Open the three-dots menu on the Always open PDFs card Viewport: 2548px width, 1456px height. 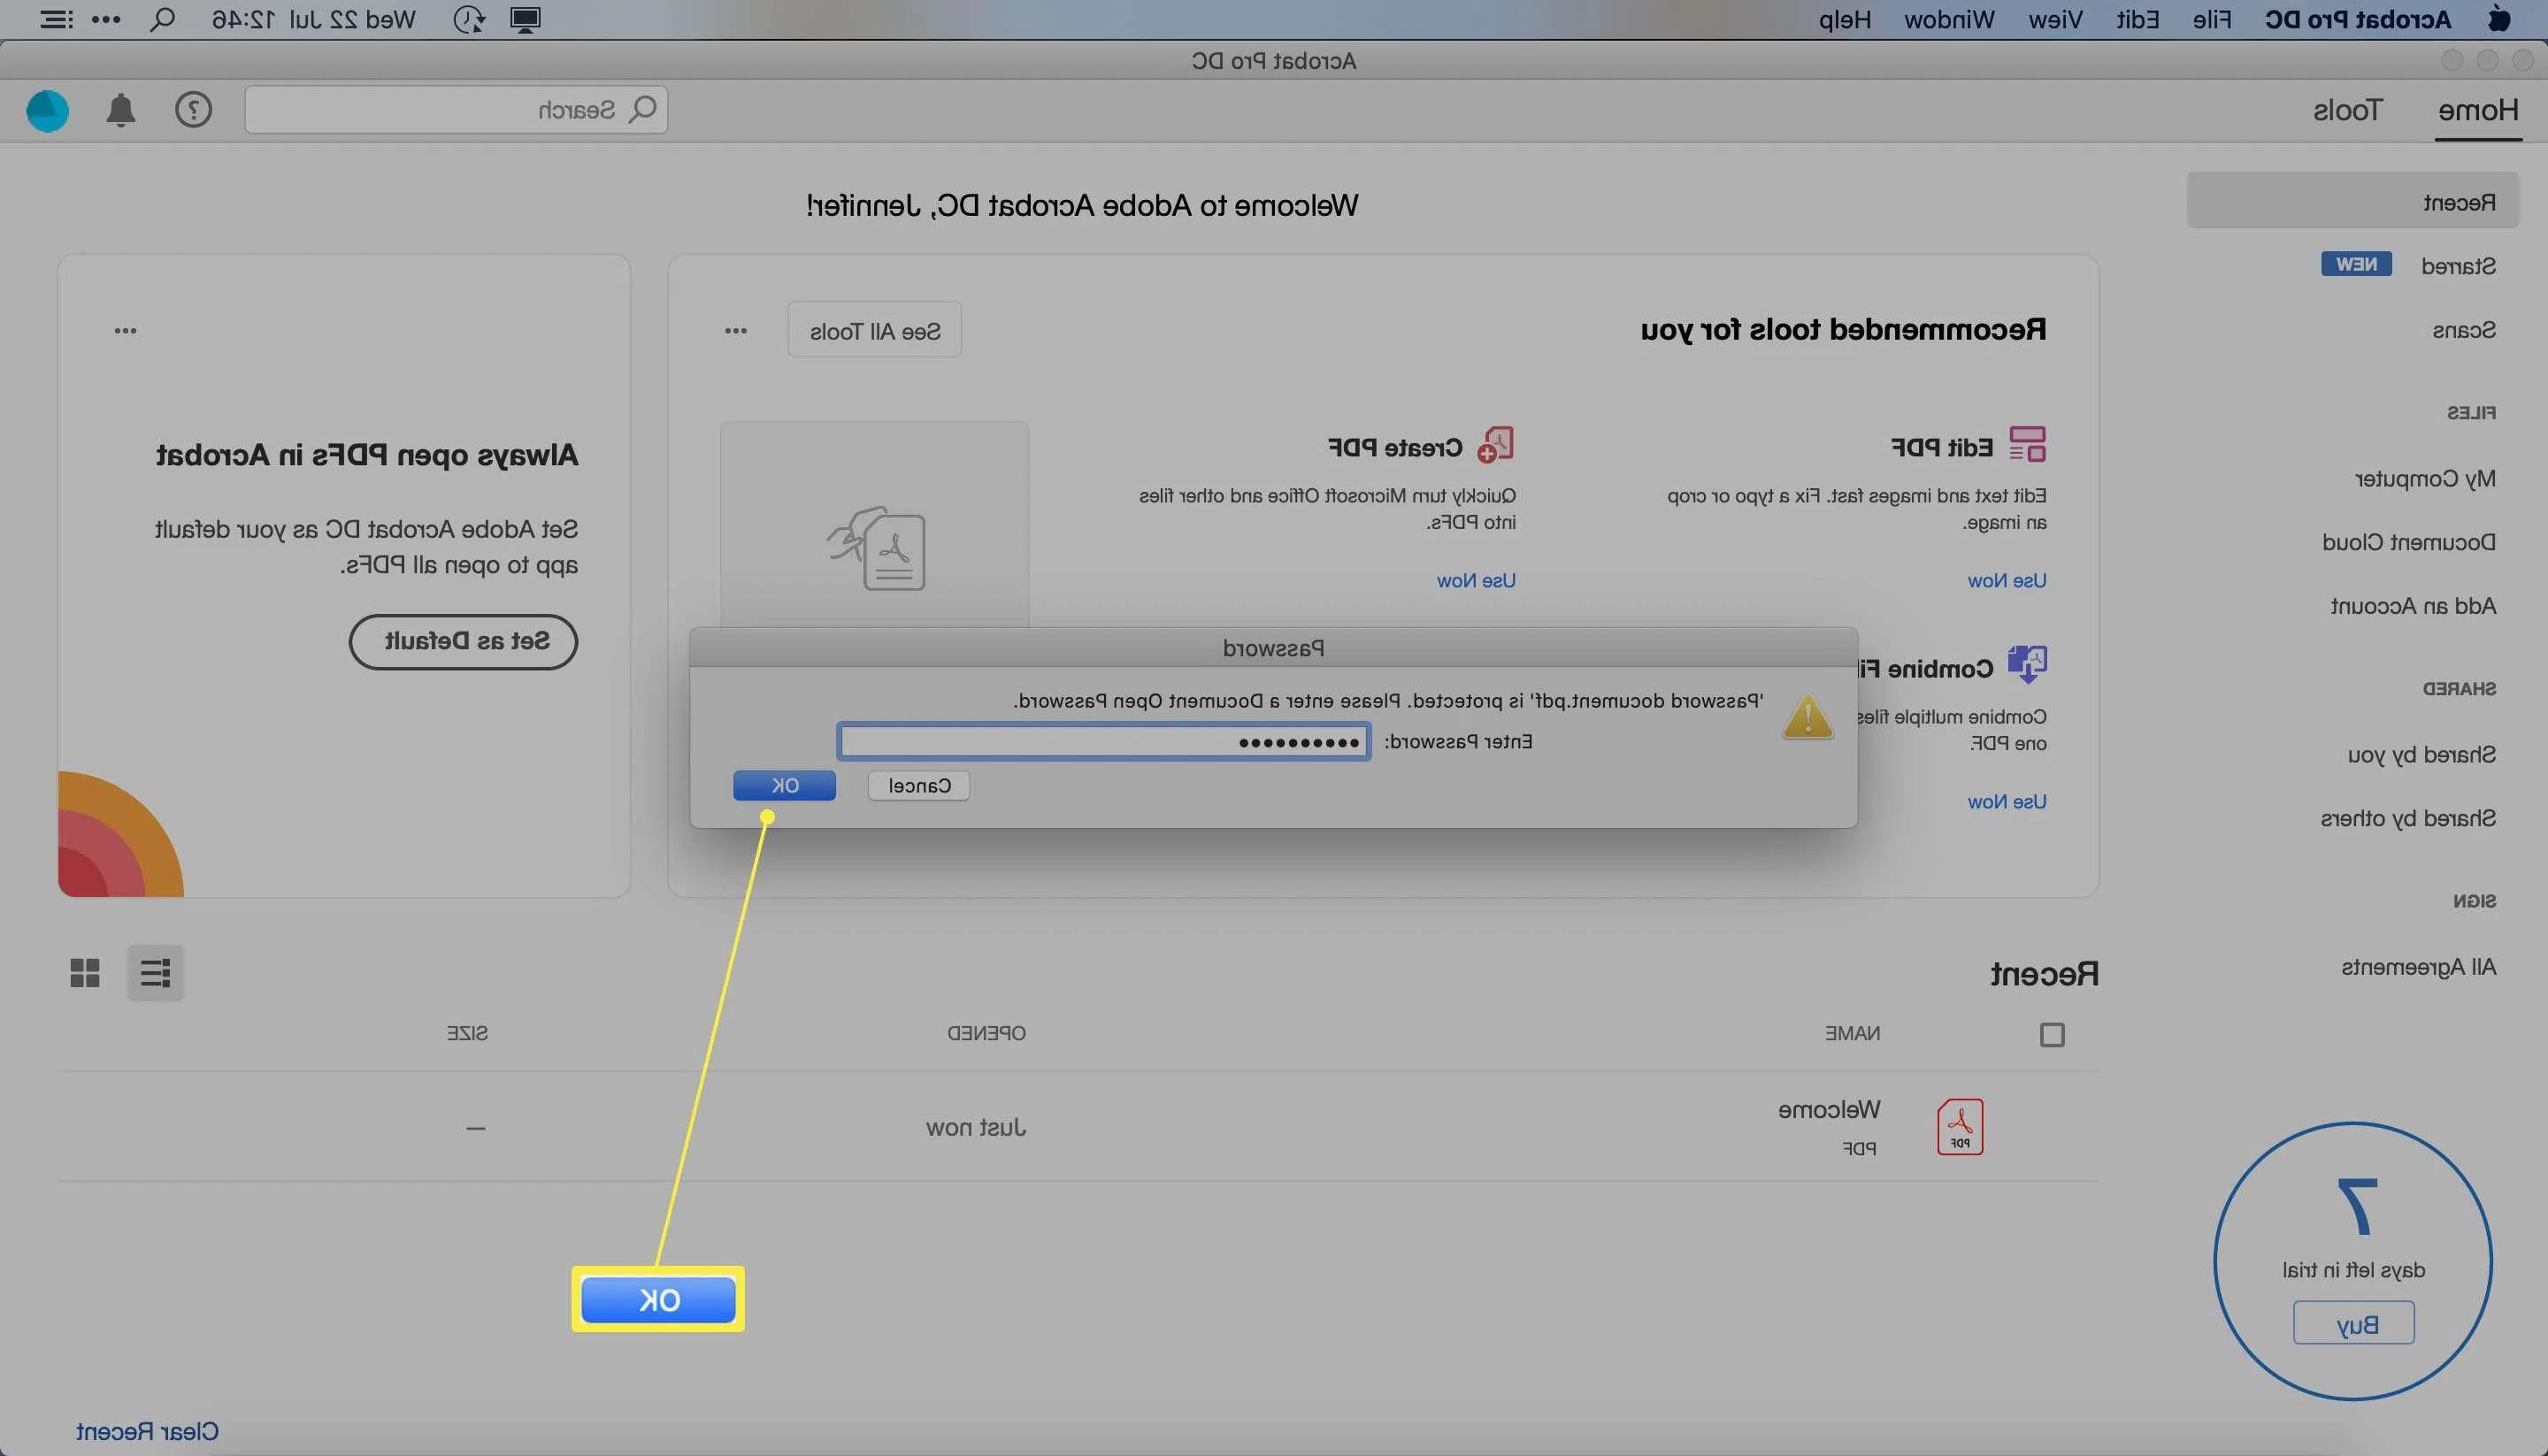[125, 330]
